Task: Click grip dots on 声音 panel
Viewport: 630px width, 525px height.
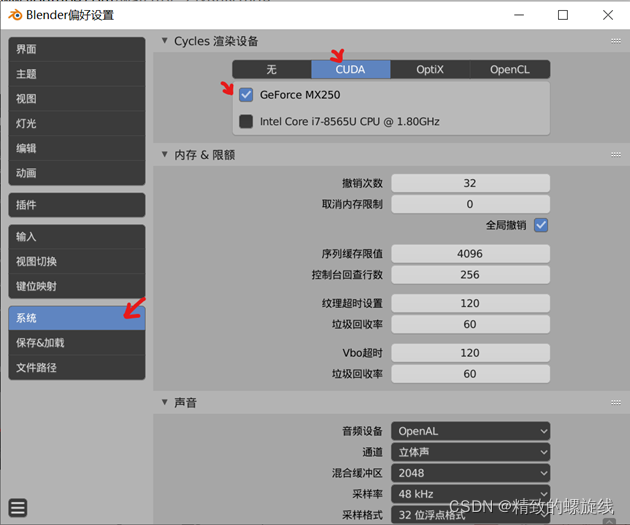Action: coord(616,402)
